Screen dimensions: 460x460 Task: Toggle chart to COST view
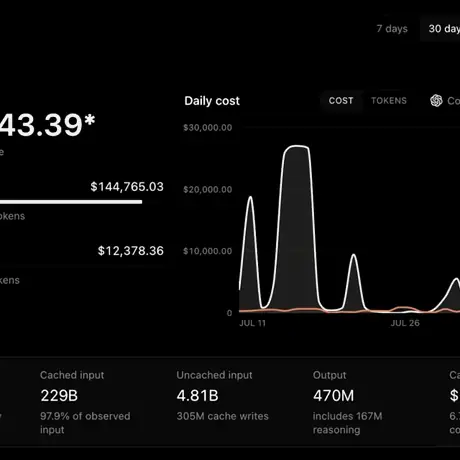point(341,101)
